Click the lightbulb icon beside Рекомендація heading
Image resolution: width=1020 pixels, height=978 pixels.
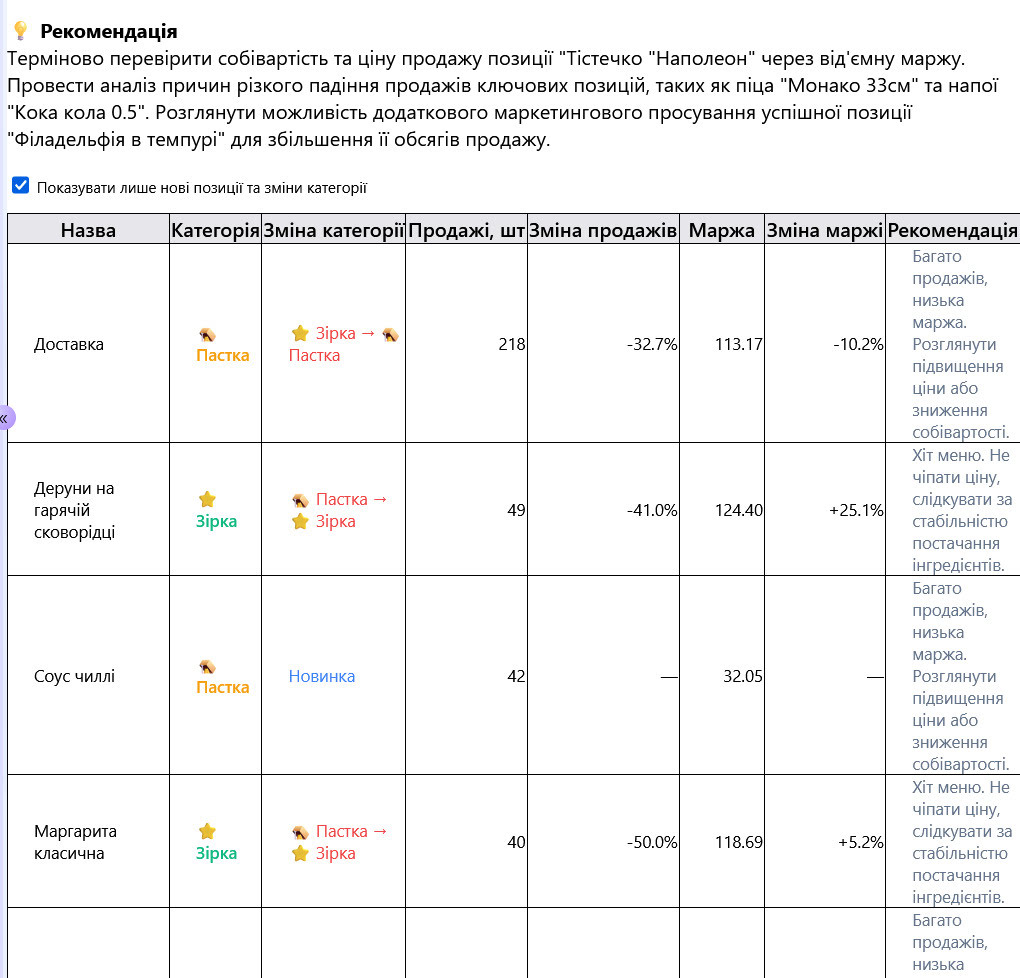(x=21, y=31)
